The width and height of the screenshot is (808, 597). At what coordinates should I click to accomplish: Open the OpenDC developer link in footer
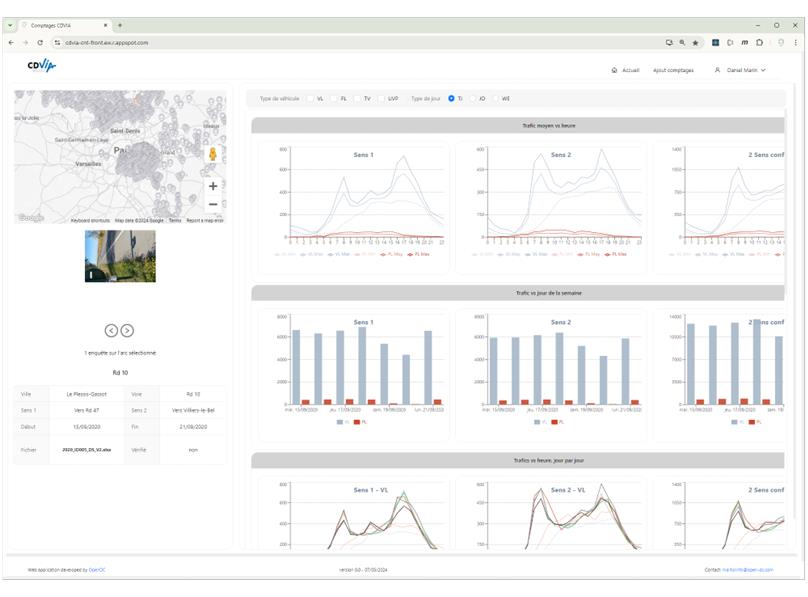coord(97,570)
